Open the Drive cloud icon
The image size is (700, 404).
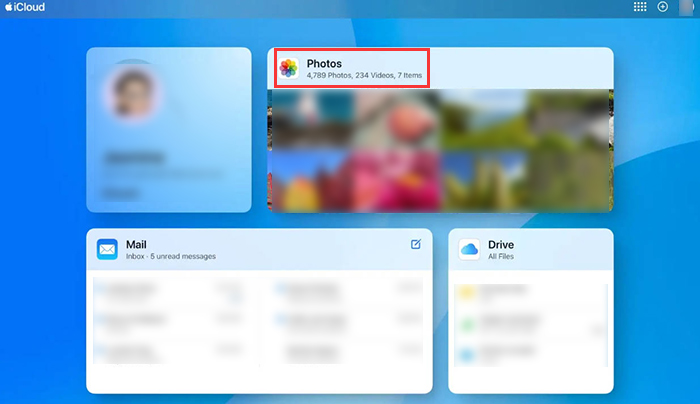click(469, 249)
